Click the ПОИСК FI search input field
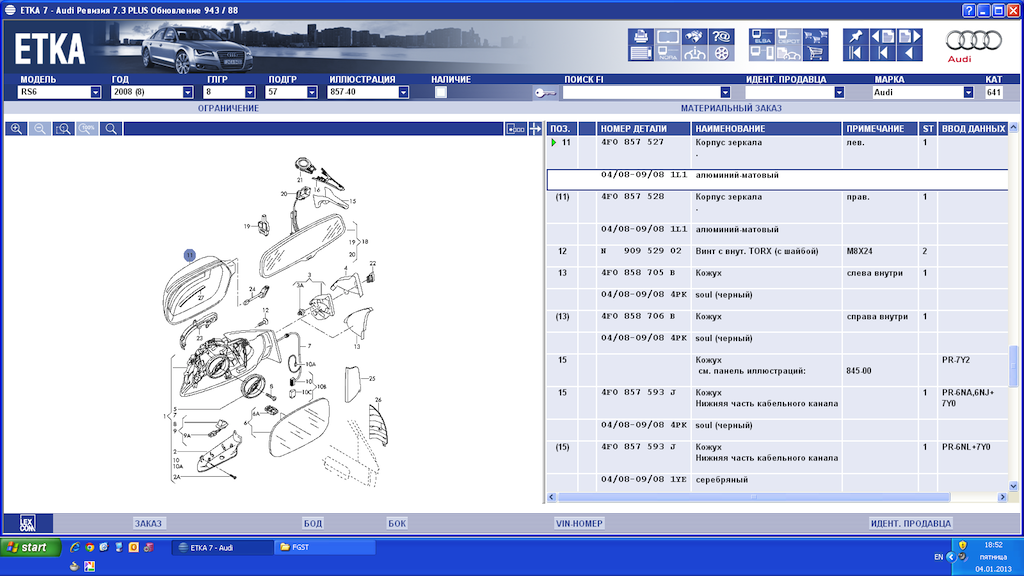 point(642,92)
